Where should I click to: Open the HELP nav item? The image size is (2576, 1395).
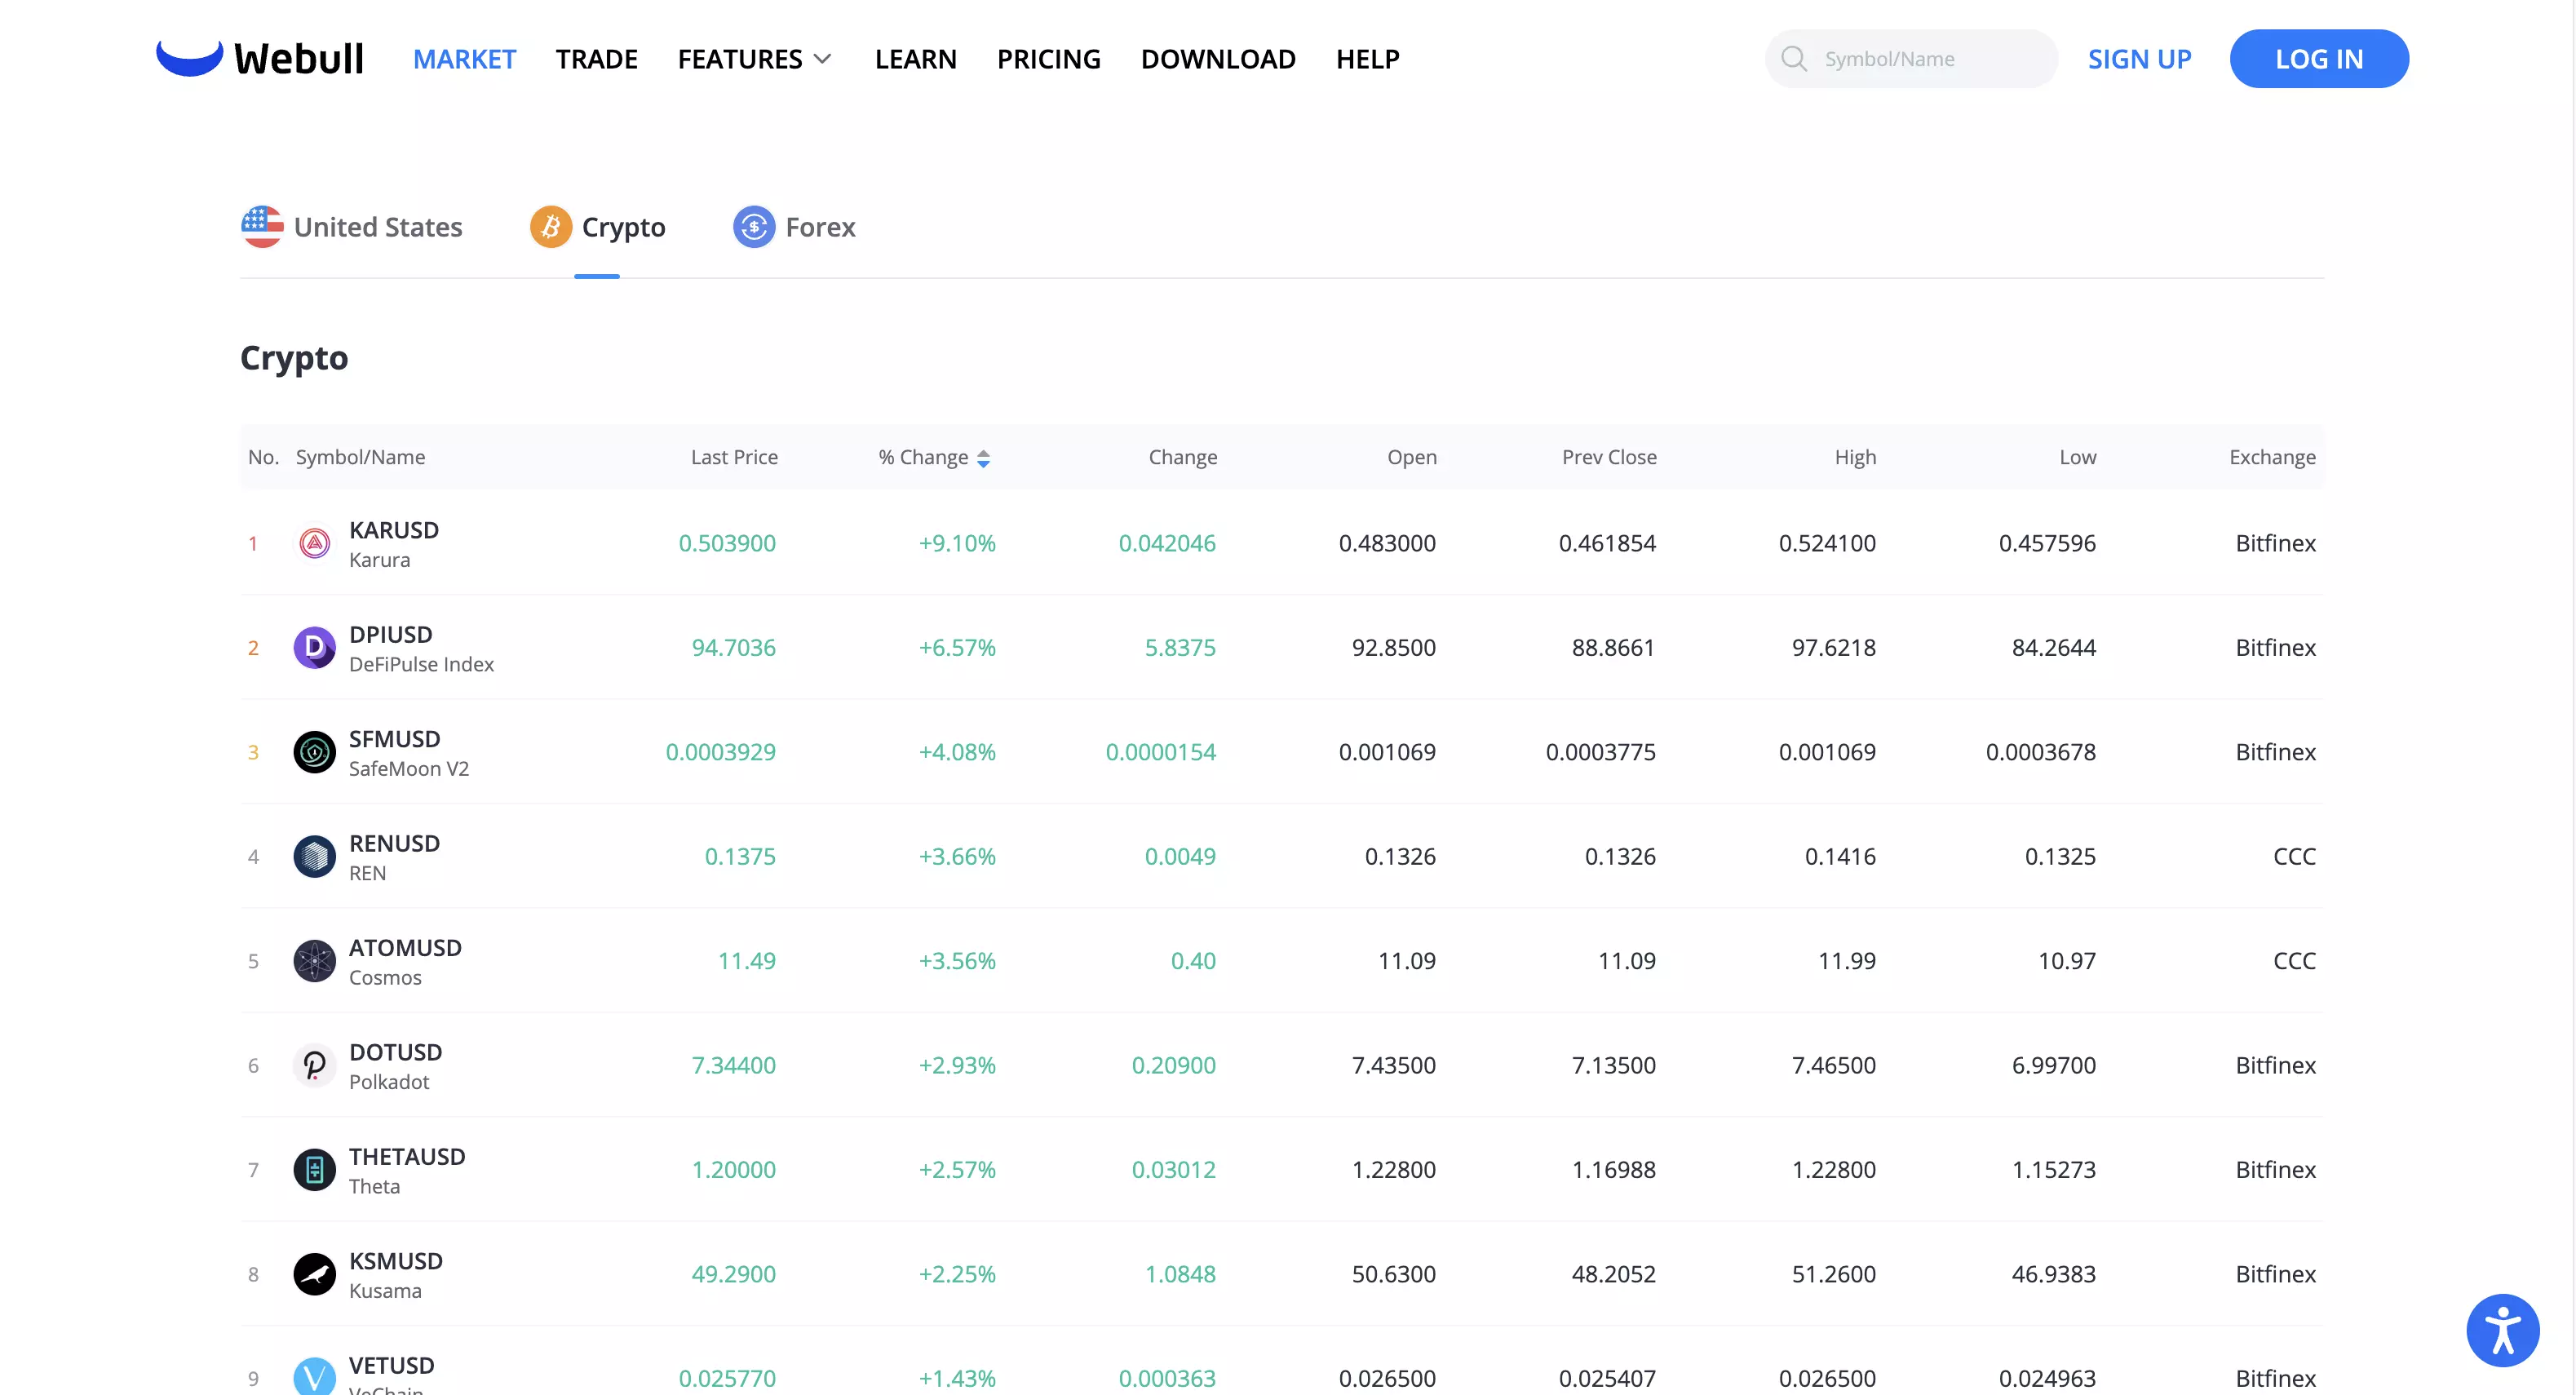(1368, 59)
